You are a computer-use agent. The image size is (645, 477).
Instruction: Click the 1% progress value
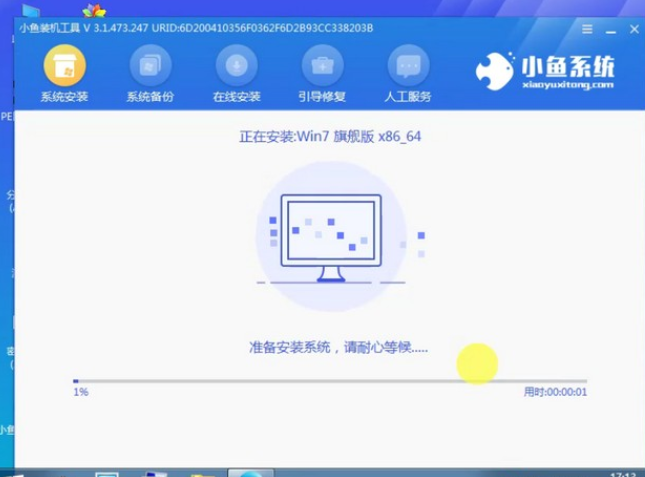[81, 392]
